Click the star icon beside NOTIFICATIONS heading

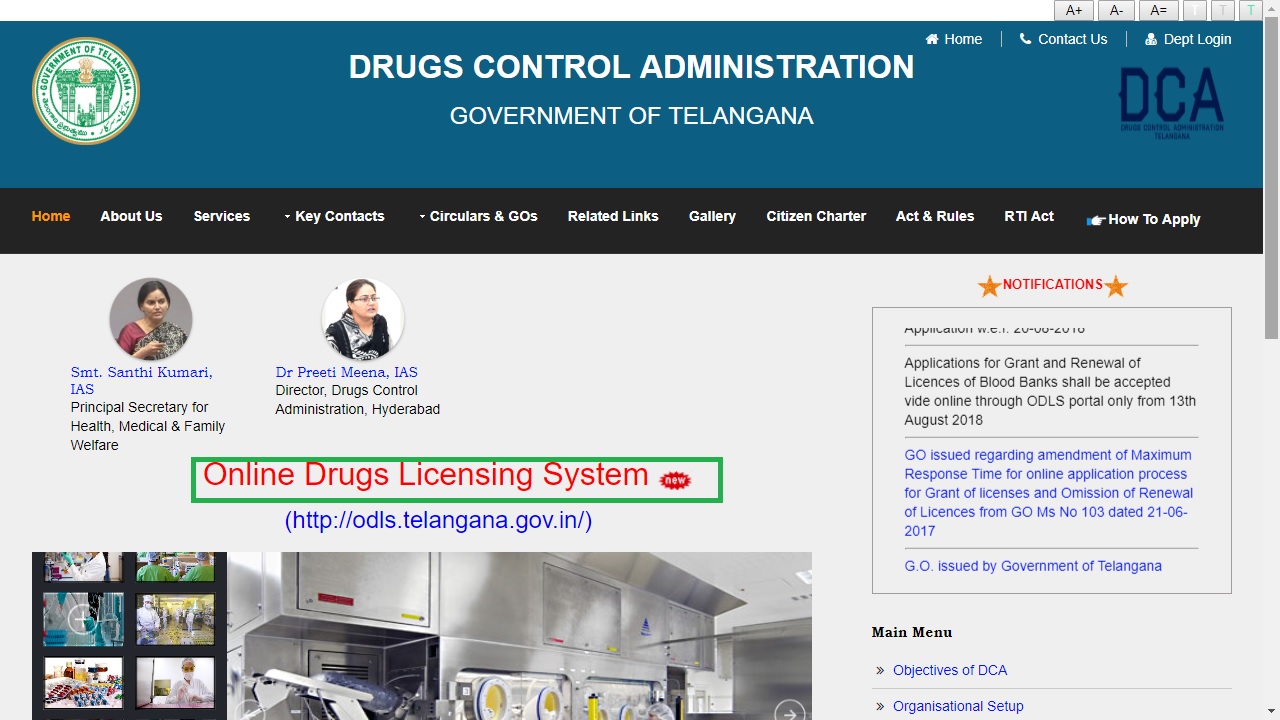click(988, 285)
